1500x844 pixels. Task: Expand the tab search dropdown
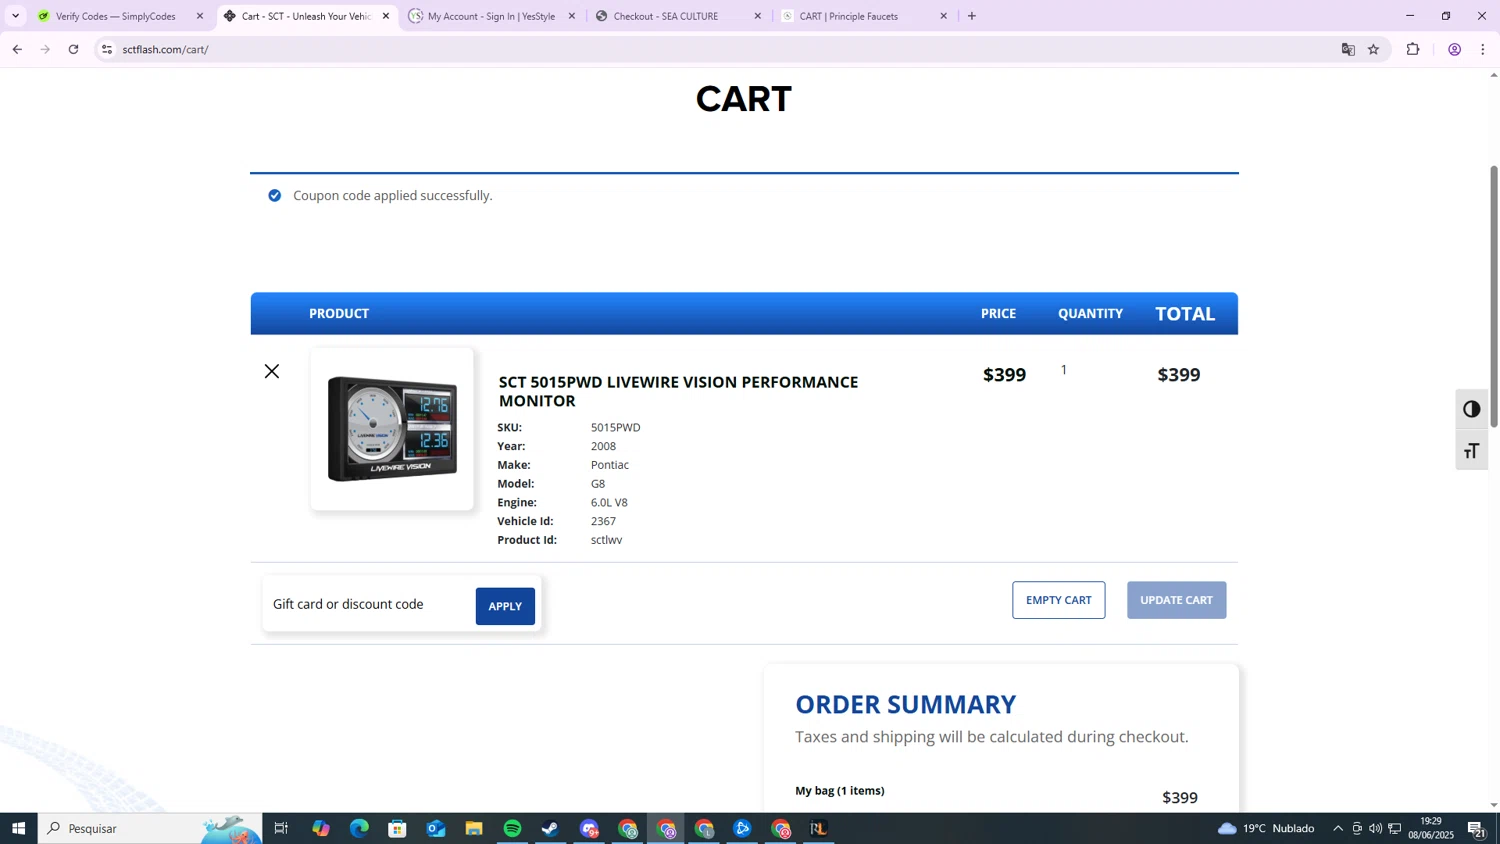click(x=15, y=16)
